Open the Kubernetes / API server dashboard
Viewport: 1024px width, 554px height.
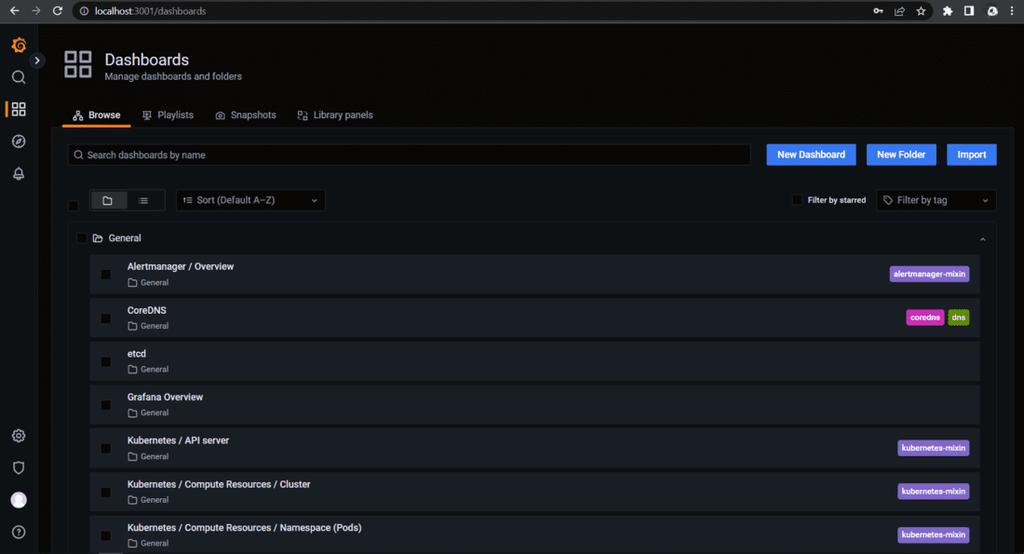coord(178,440)
